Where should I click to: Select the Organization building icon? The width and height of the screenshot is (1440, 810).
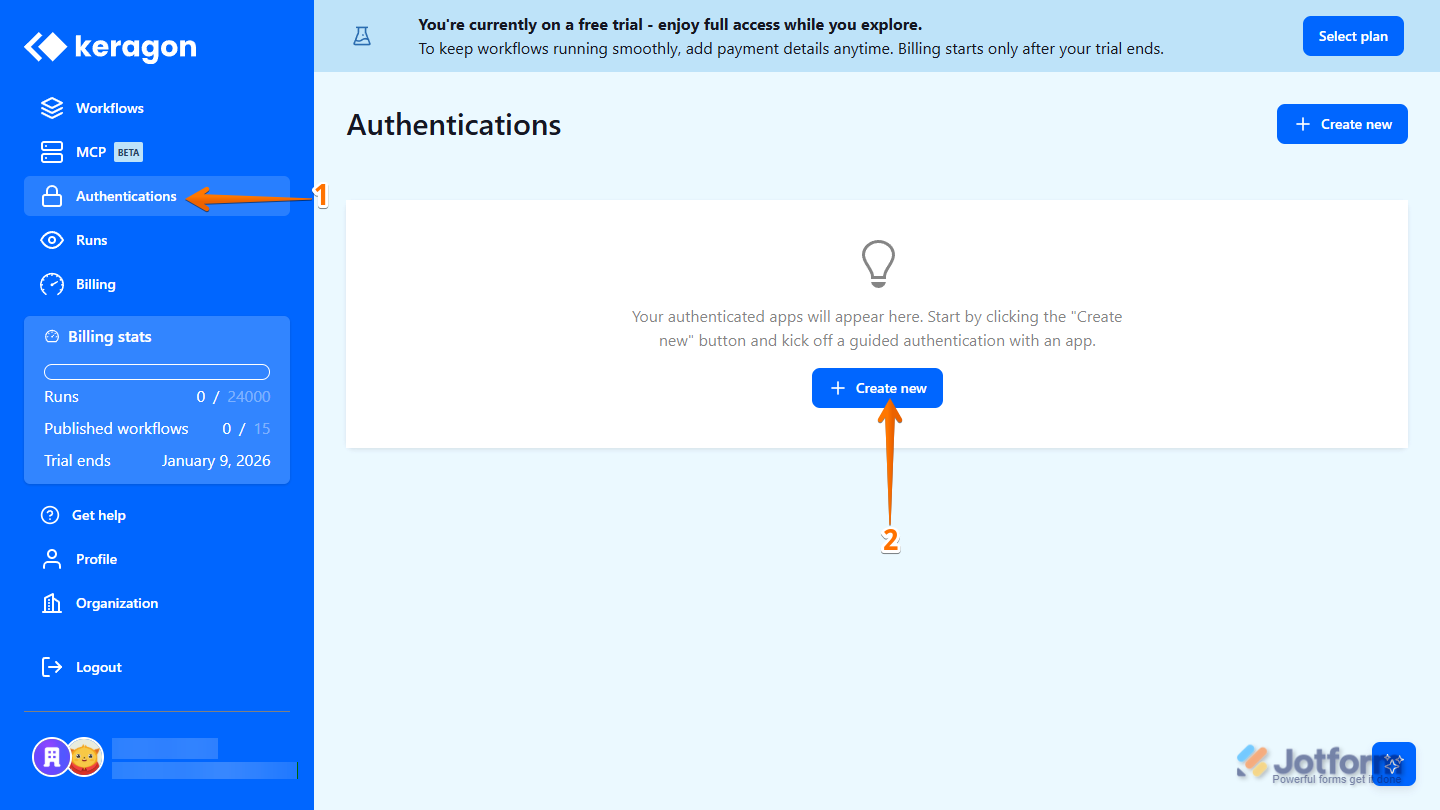pyautogui.click(x=51, y=603)
